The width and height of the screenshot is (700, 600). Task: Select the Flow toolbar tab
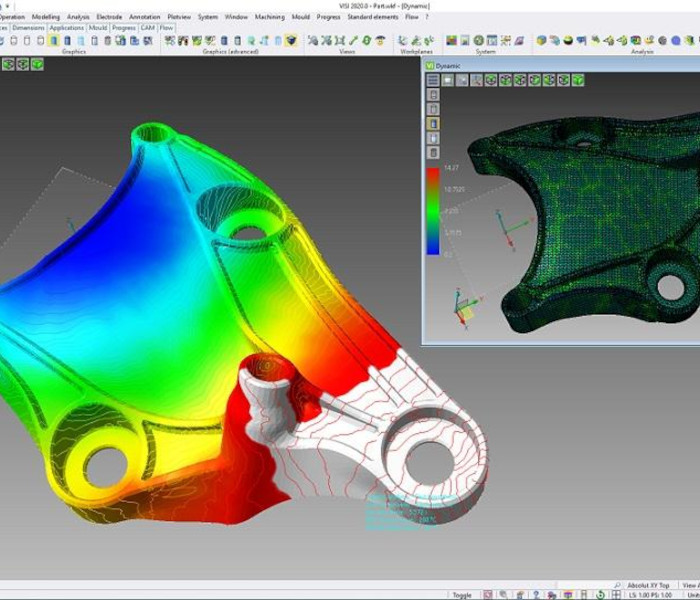point(166,28)
